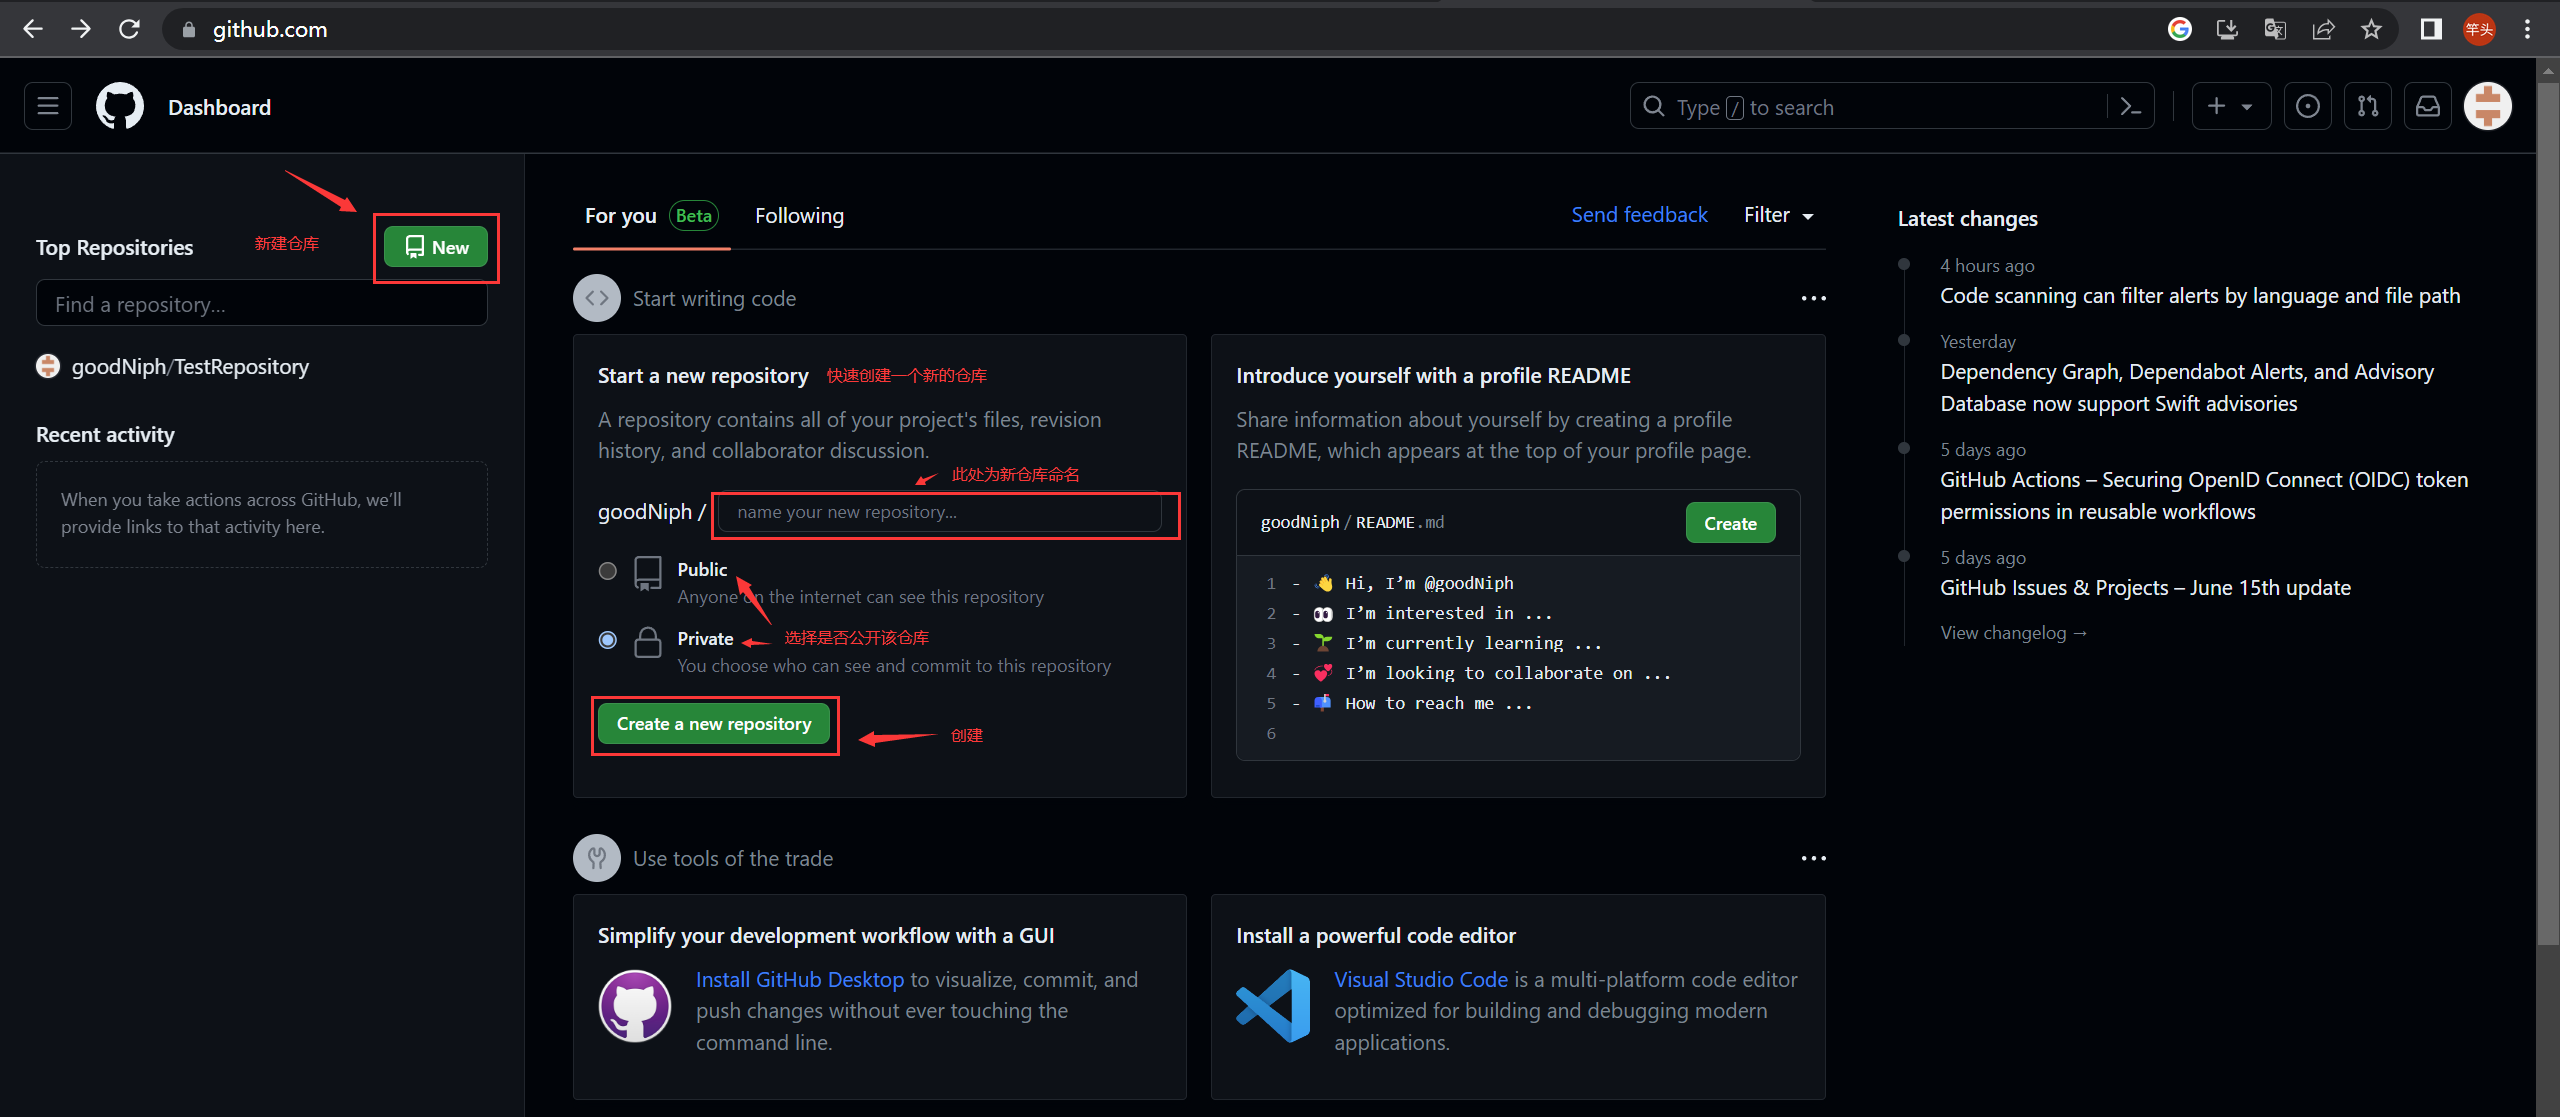Click the search bar Type / to search

[1870, 106]
